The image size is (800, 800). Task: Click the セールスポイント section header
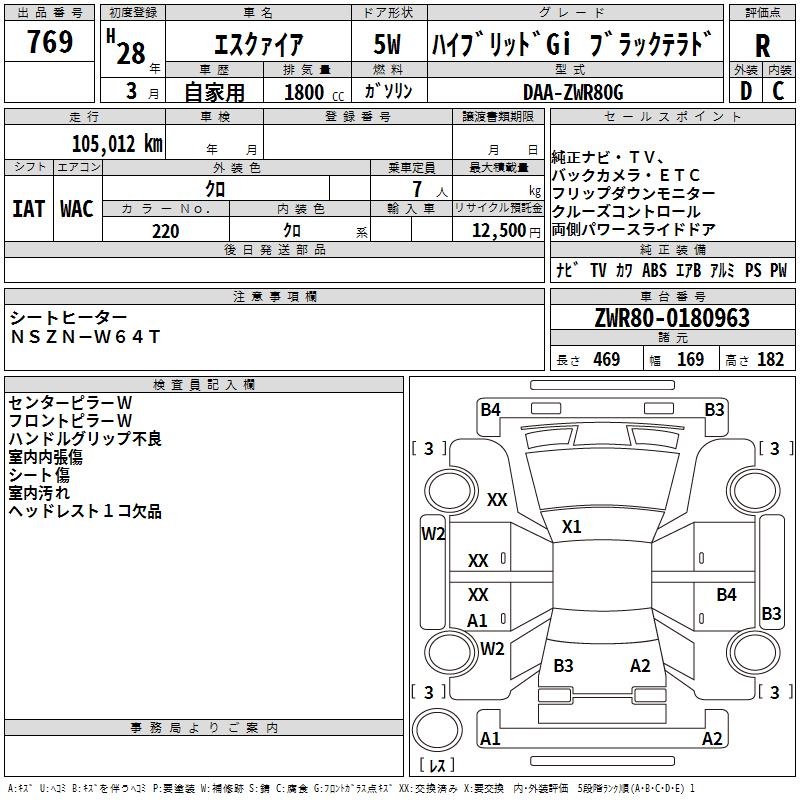click(672, 117)
